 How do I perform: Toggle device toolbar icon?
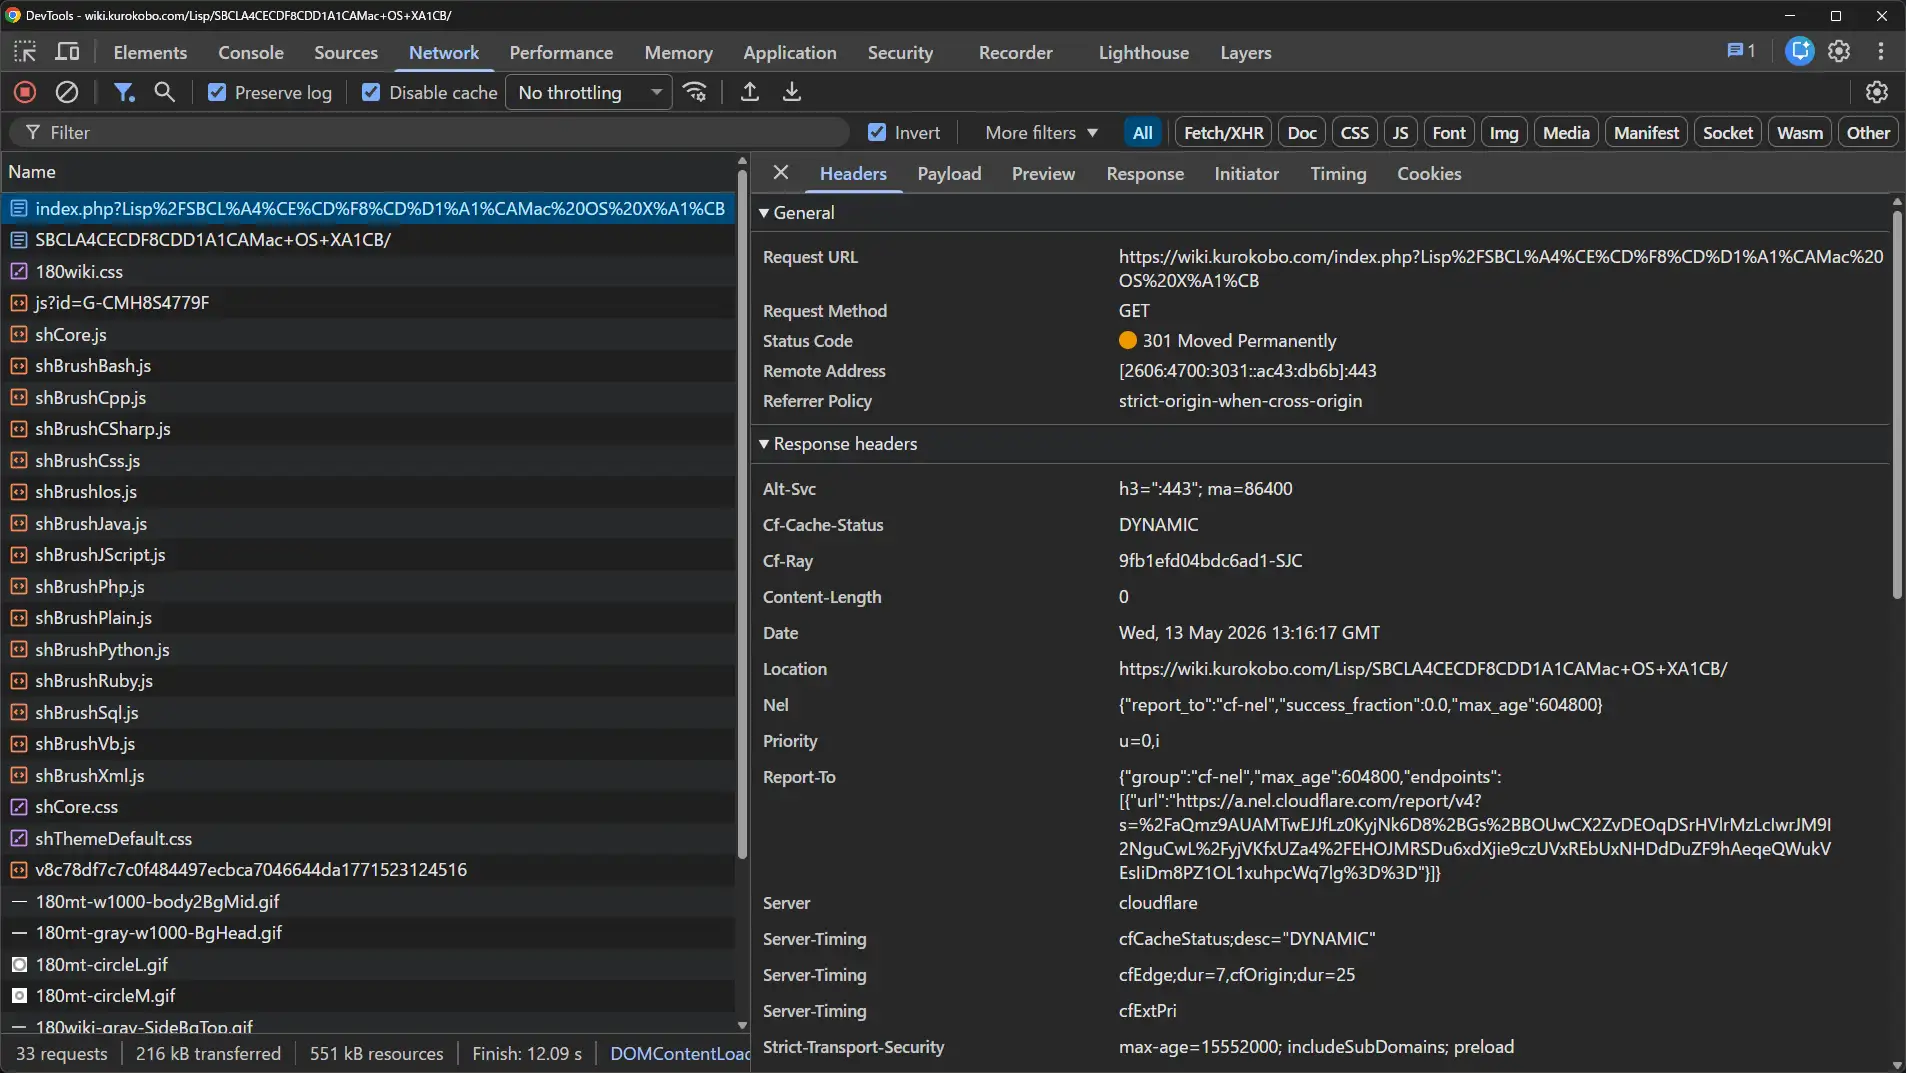pyautogui.click(x=68, y=52)
